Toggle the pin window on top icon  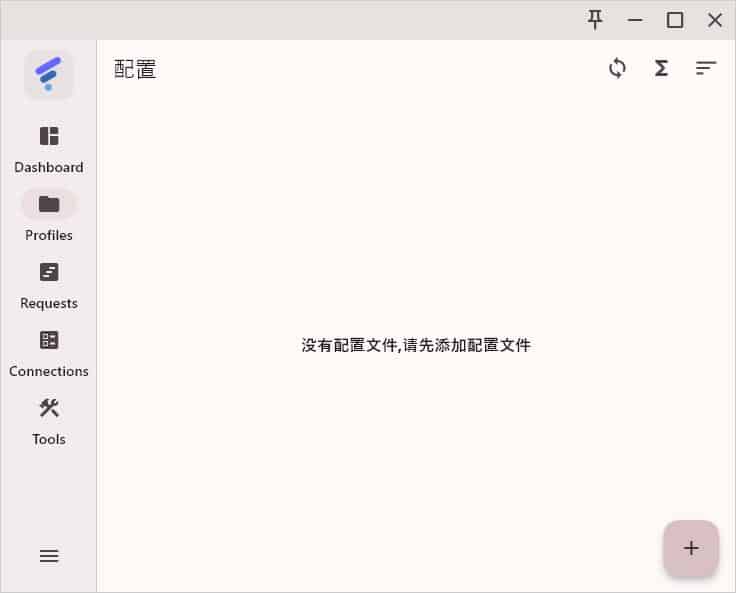pyautogui.click(x=595, y=20)
